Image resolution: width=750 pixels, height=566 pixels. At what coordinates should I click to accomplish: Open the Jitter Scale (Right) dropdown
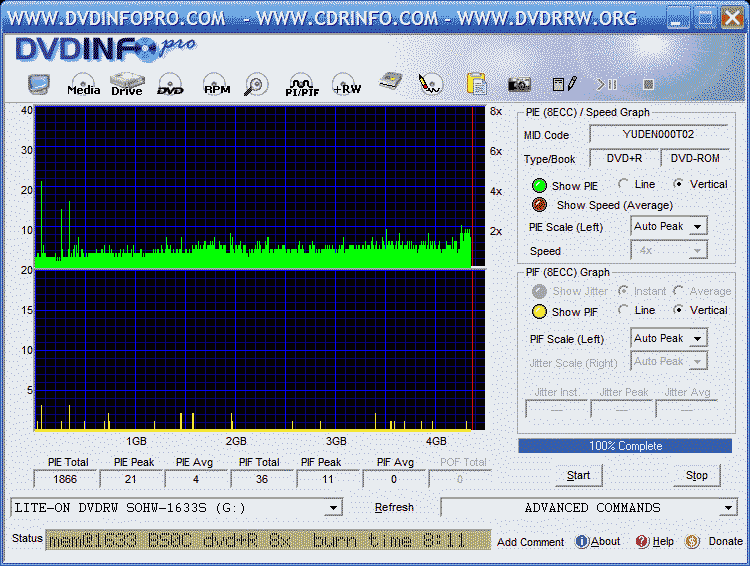669,361
